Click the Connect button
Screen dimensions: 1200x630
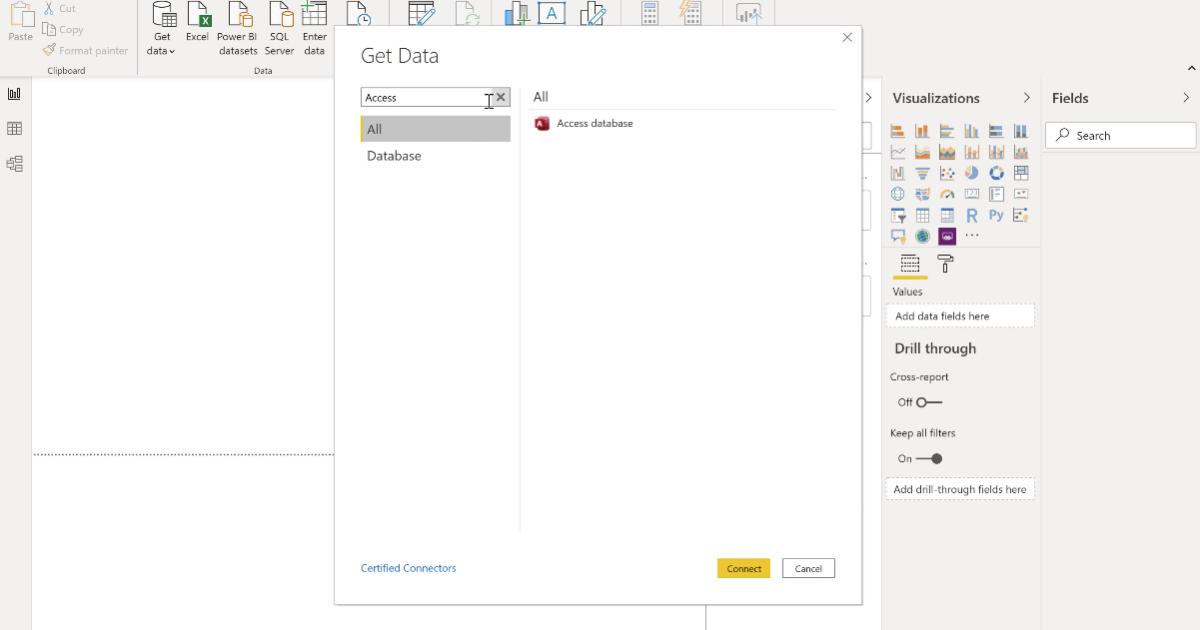[744, 568]
